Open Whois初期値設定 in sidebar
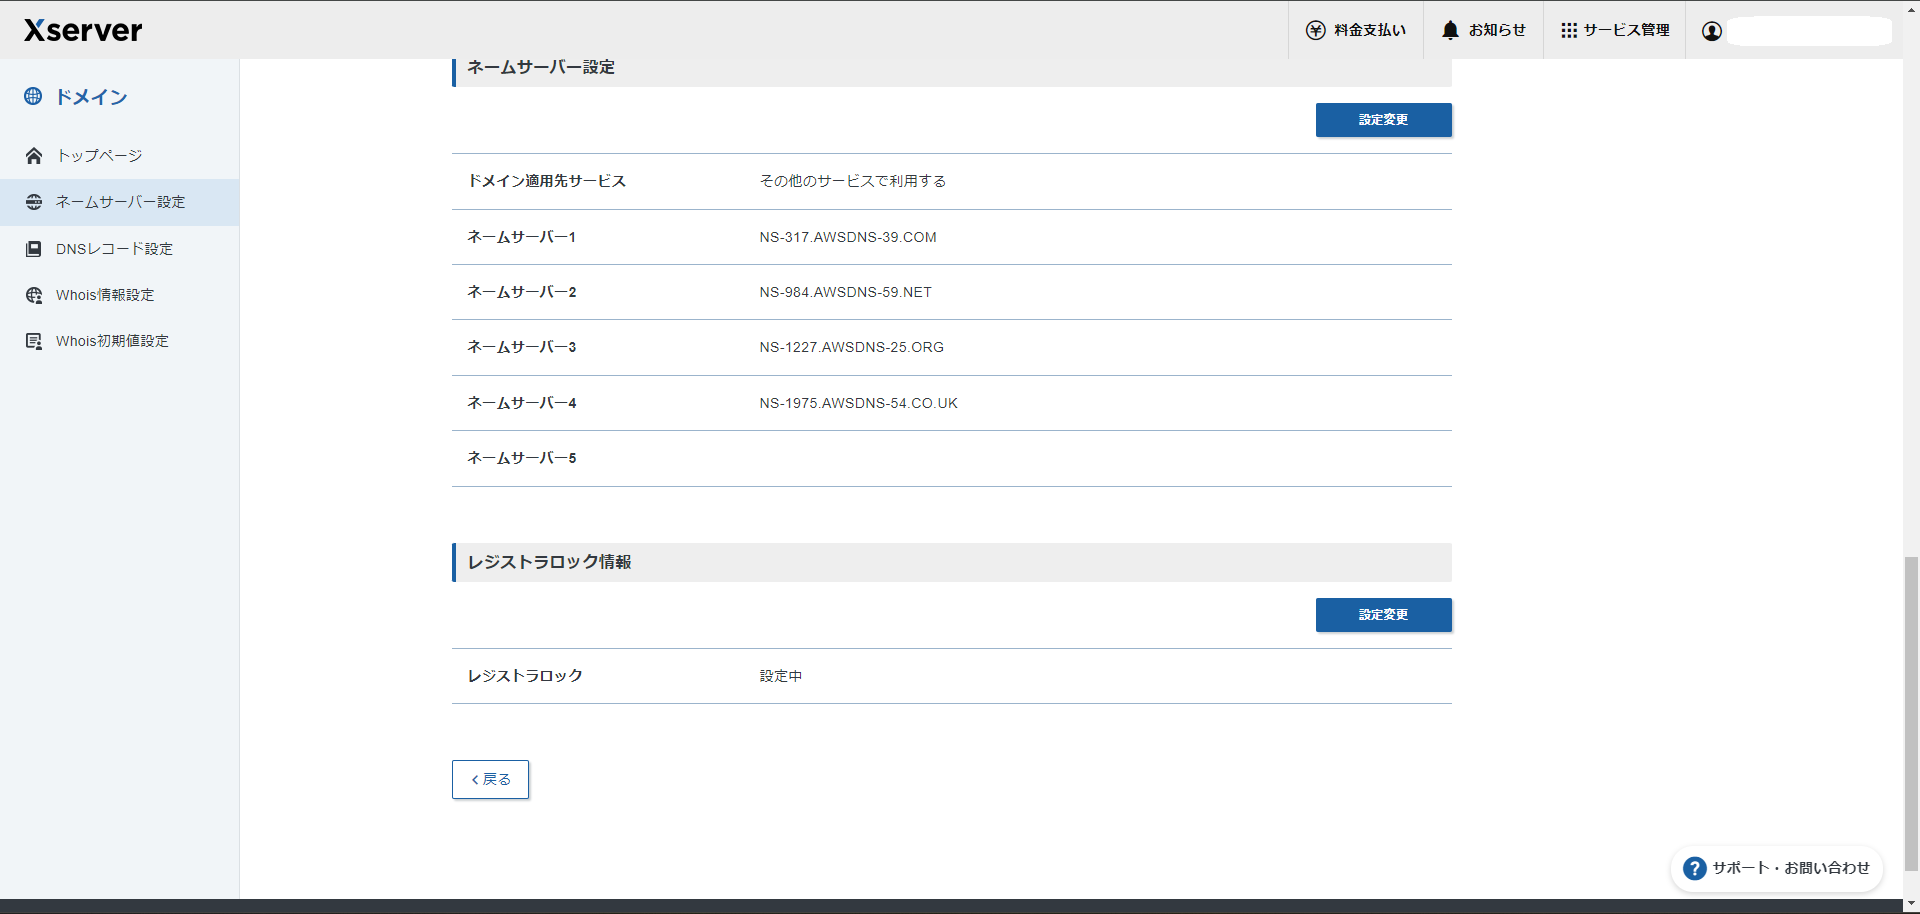The height and width of the screenshot is (914, 1920). pyautogui.click(x=120, y=341)
